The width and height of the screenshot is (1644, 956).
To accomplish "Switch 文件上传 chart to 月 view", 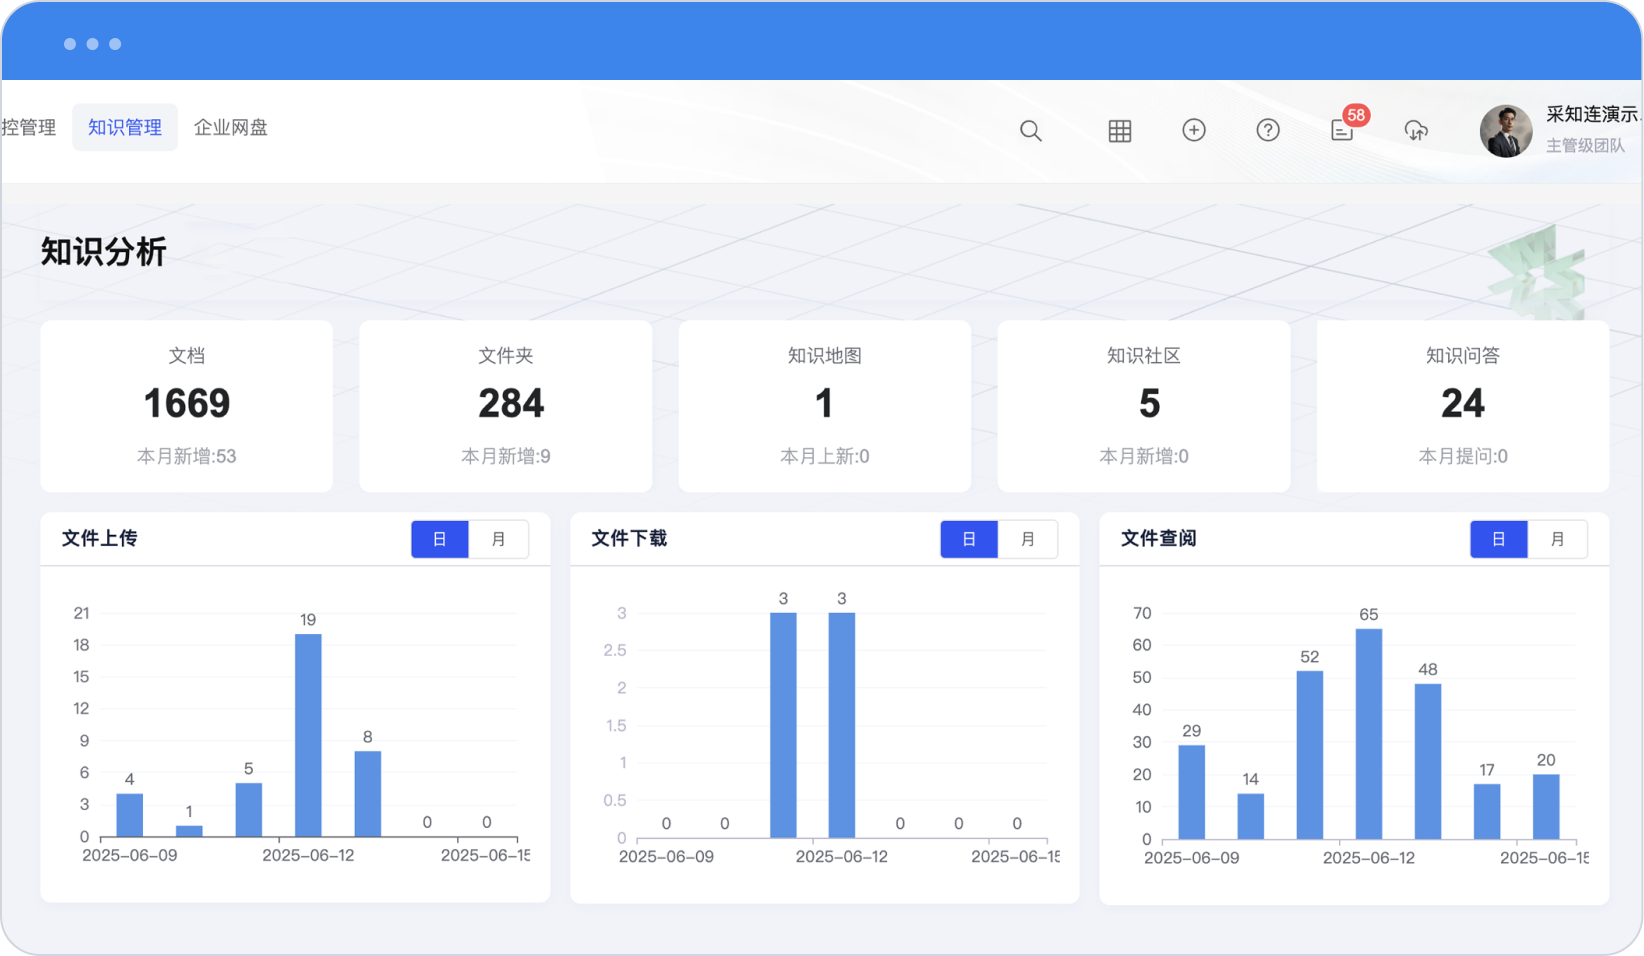I will [x=498, y=540].
